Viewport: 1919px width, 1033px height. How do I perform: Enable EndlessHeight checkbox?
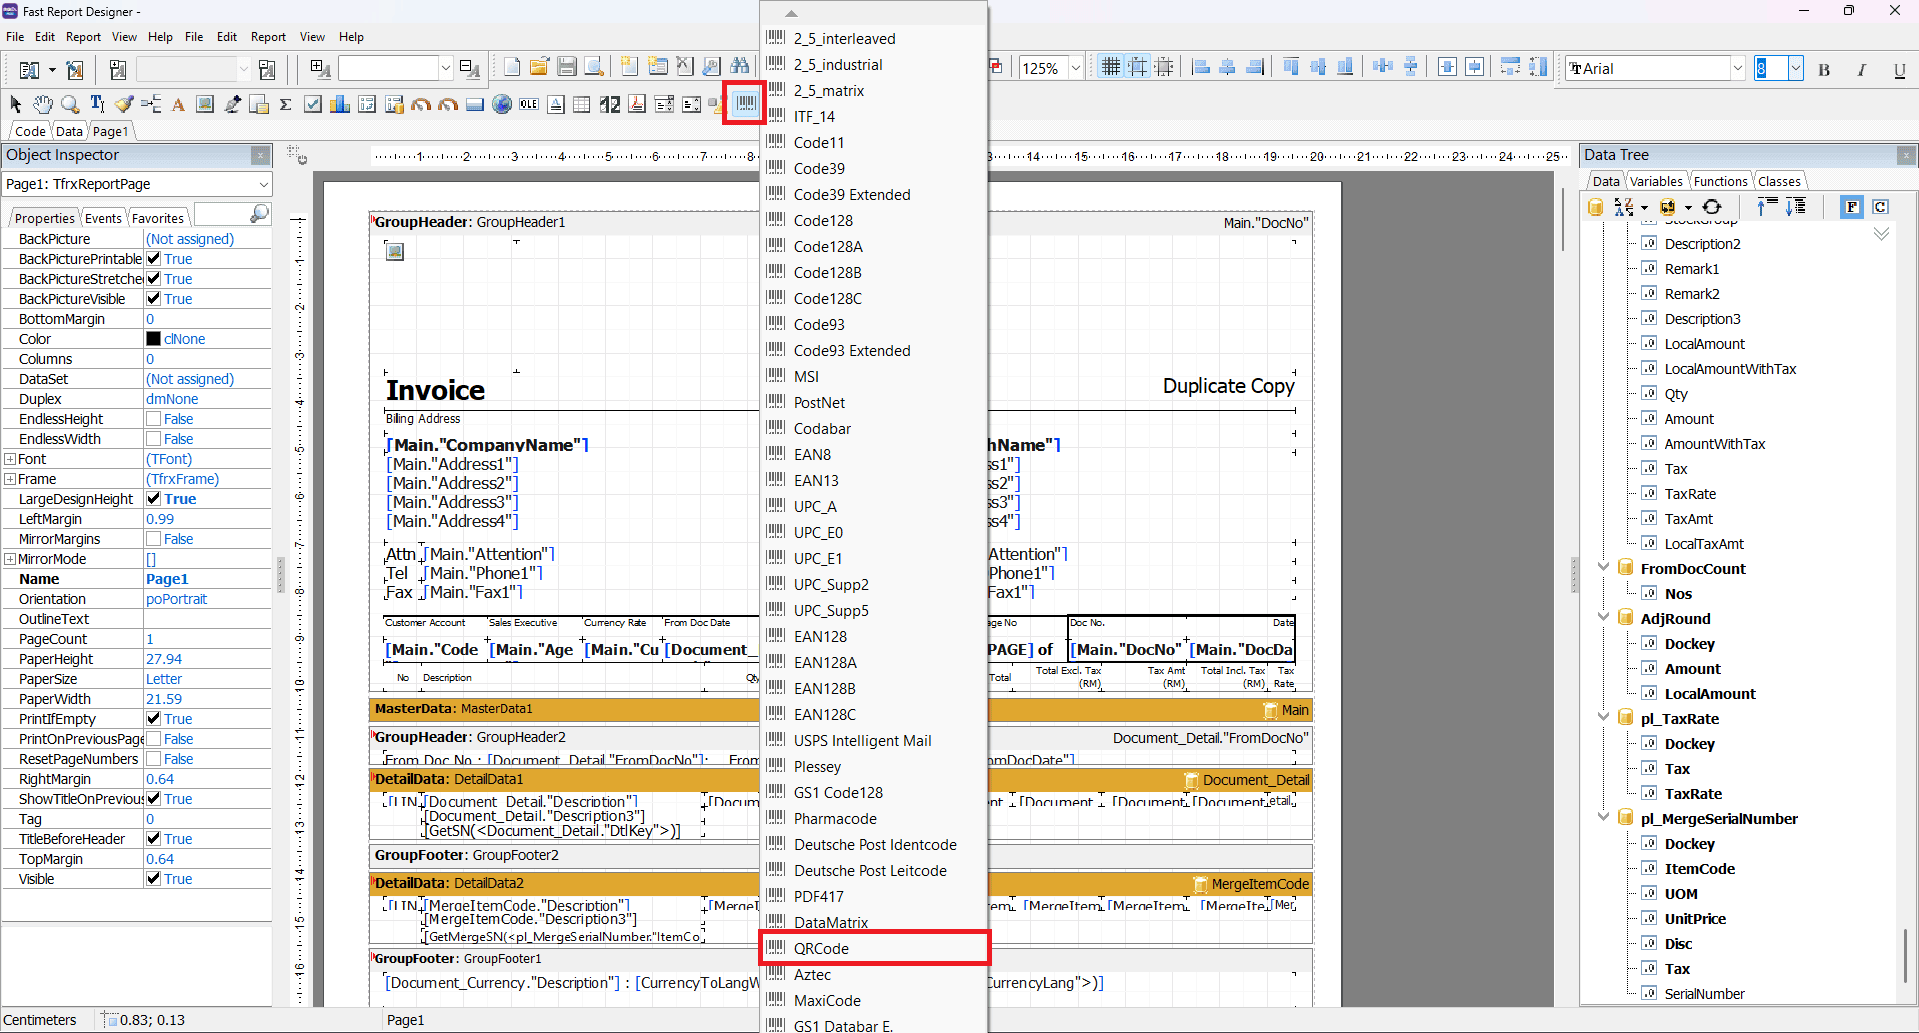tap(153, 419)
